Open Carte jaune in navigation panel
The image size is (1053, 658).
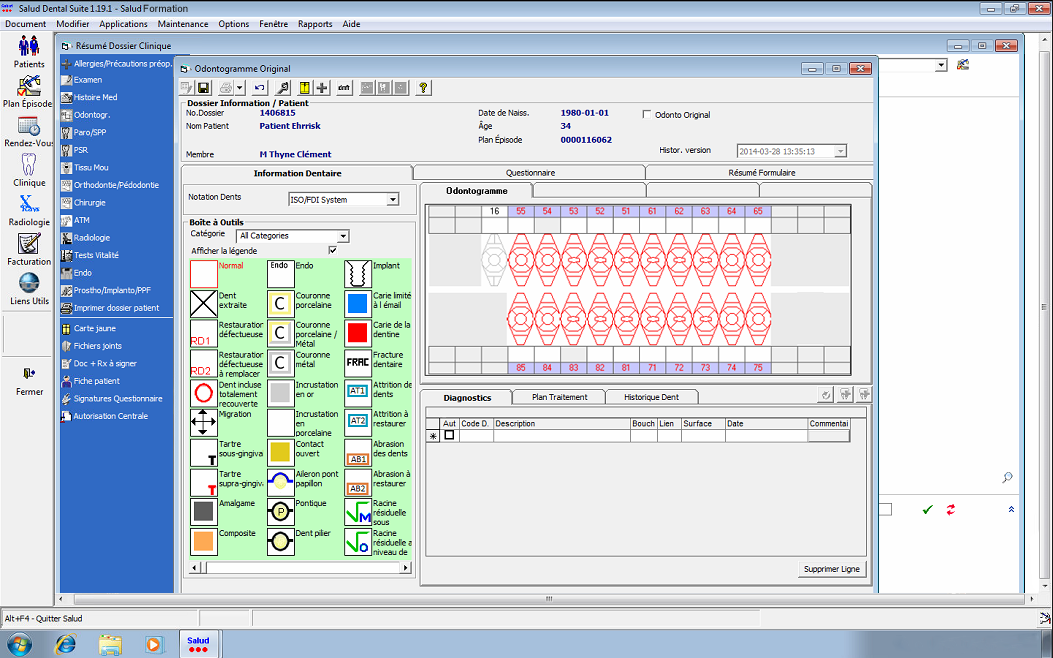click(89, 328)
